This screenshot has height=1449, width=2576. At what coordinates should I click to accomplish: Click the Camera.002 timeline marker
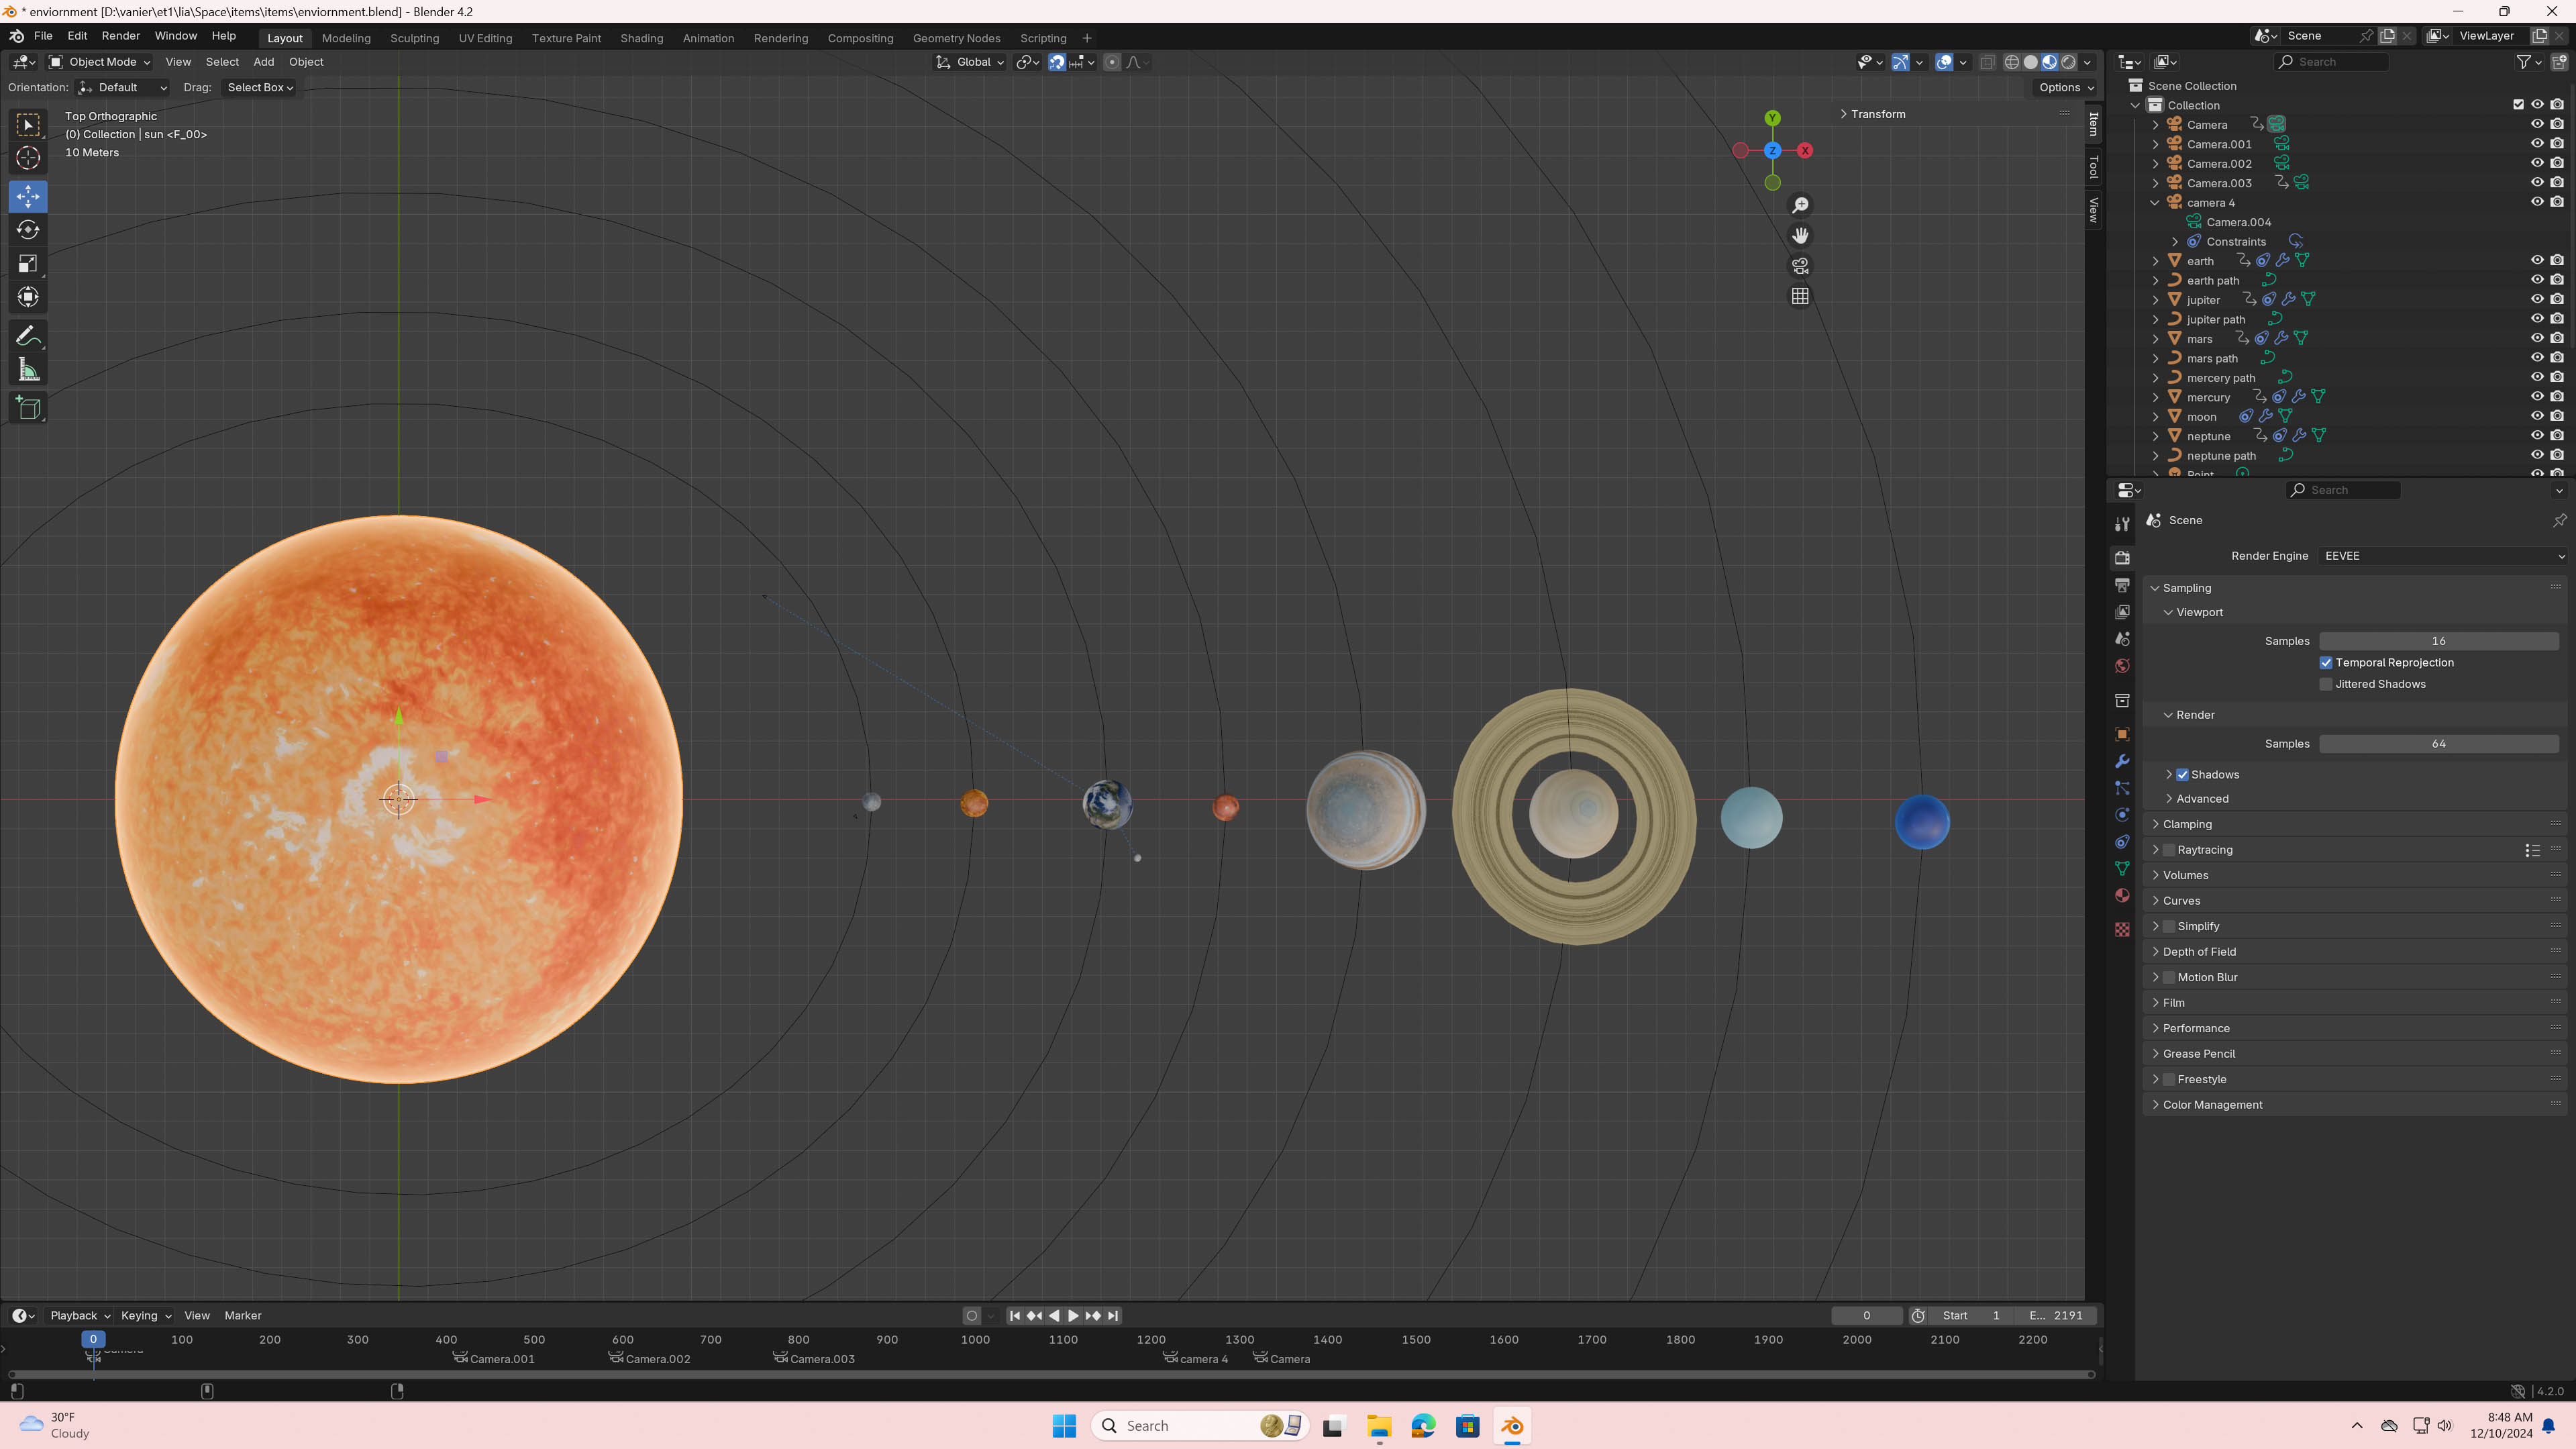[x=617, y=1358]
